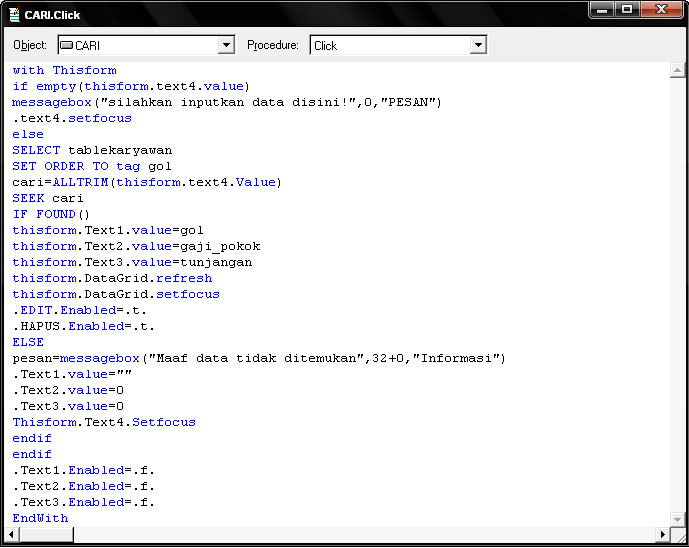Minimize the CARI.Click window
Image resolution: width=689 pixels, height=548 pixels.
coord(602,10)
